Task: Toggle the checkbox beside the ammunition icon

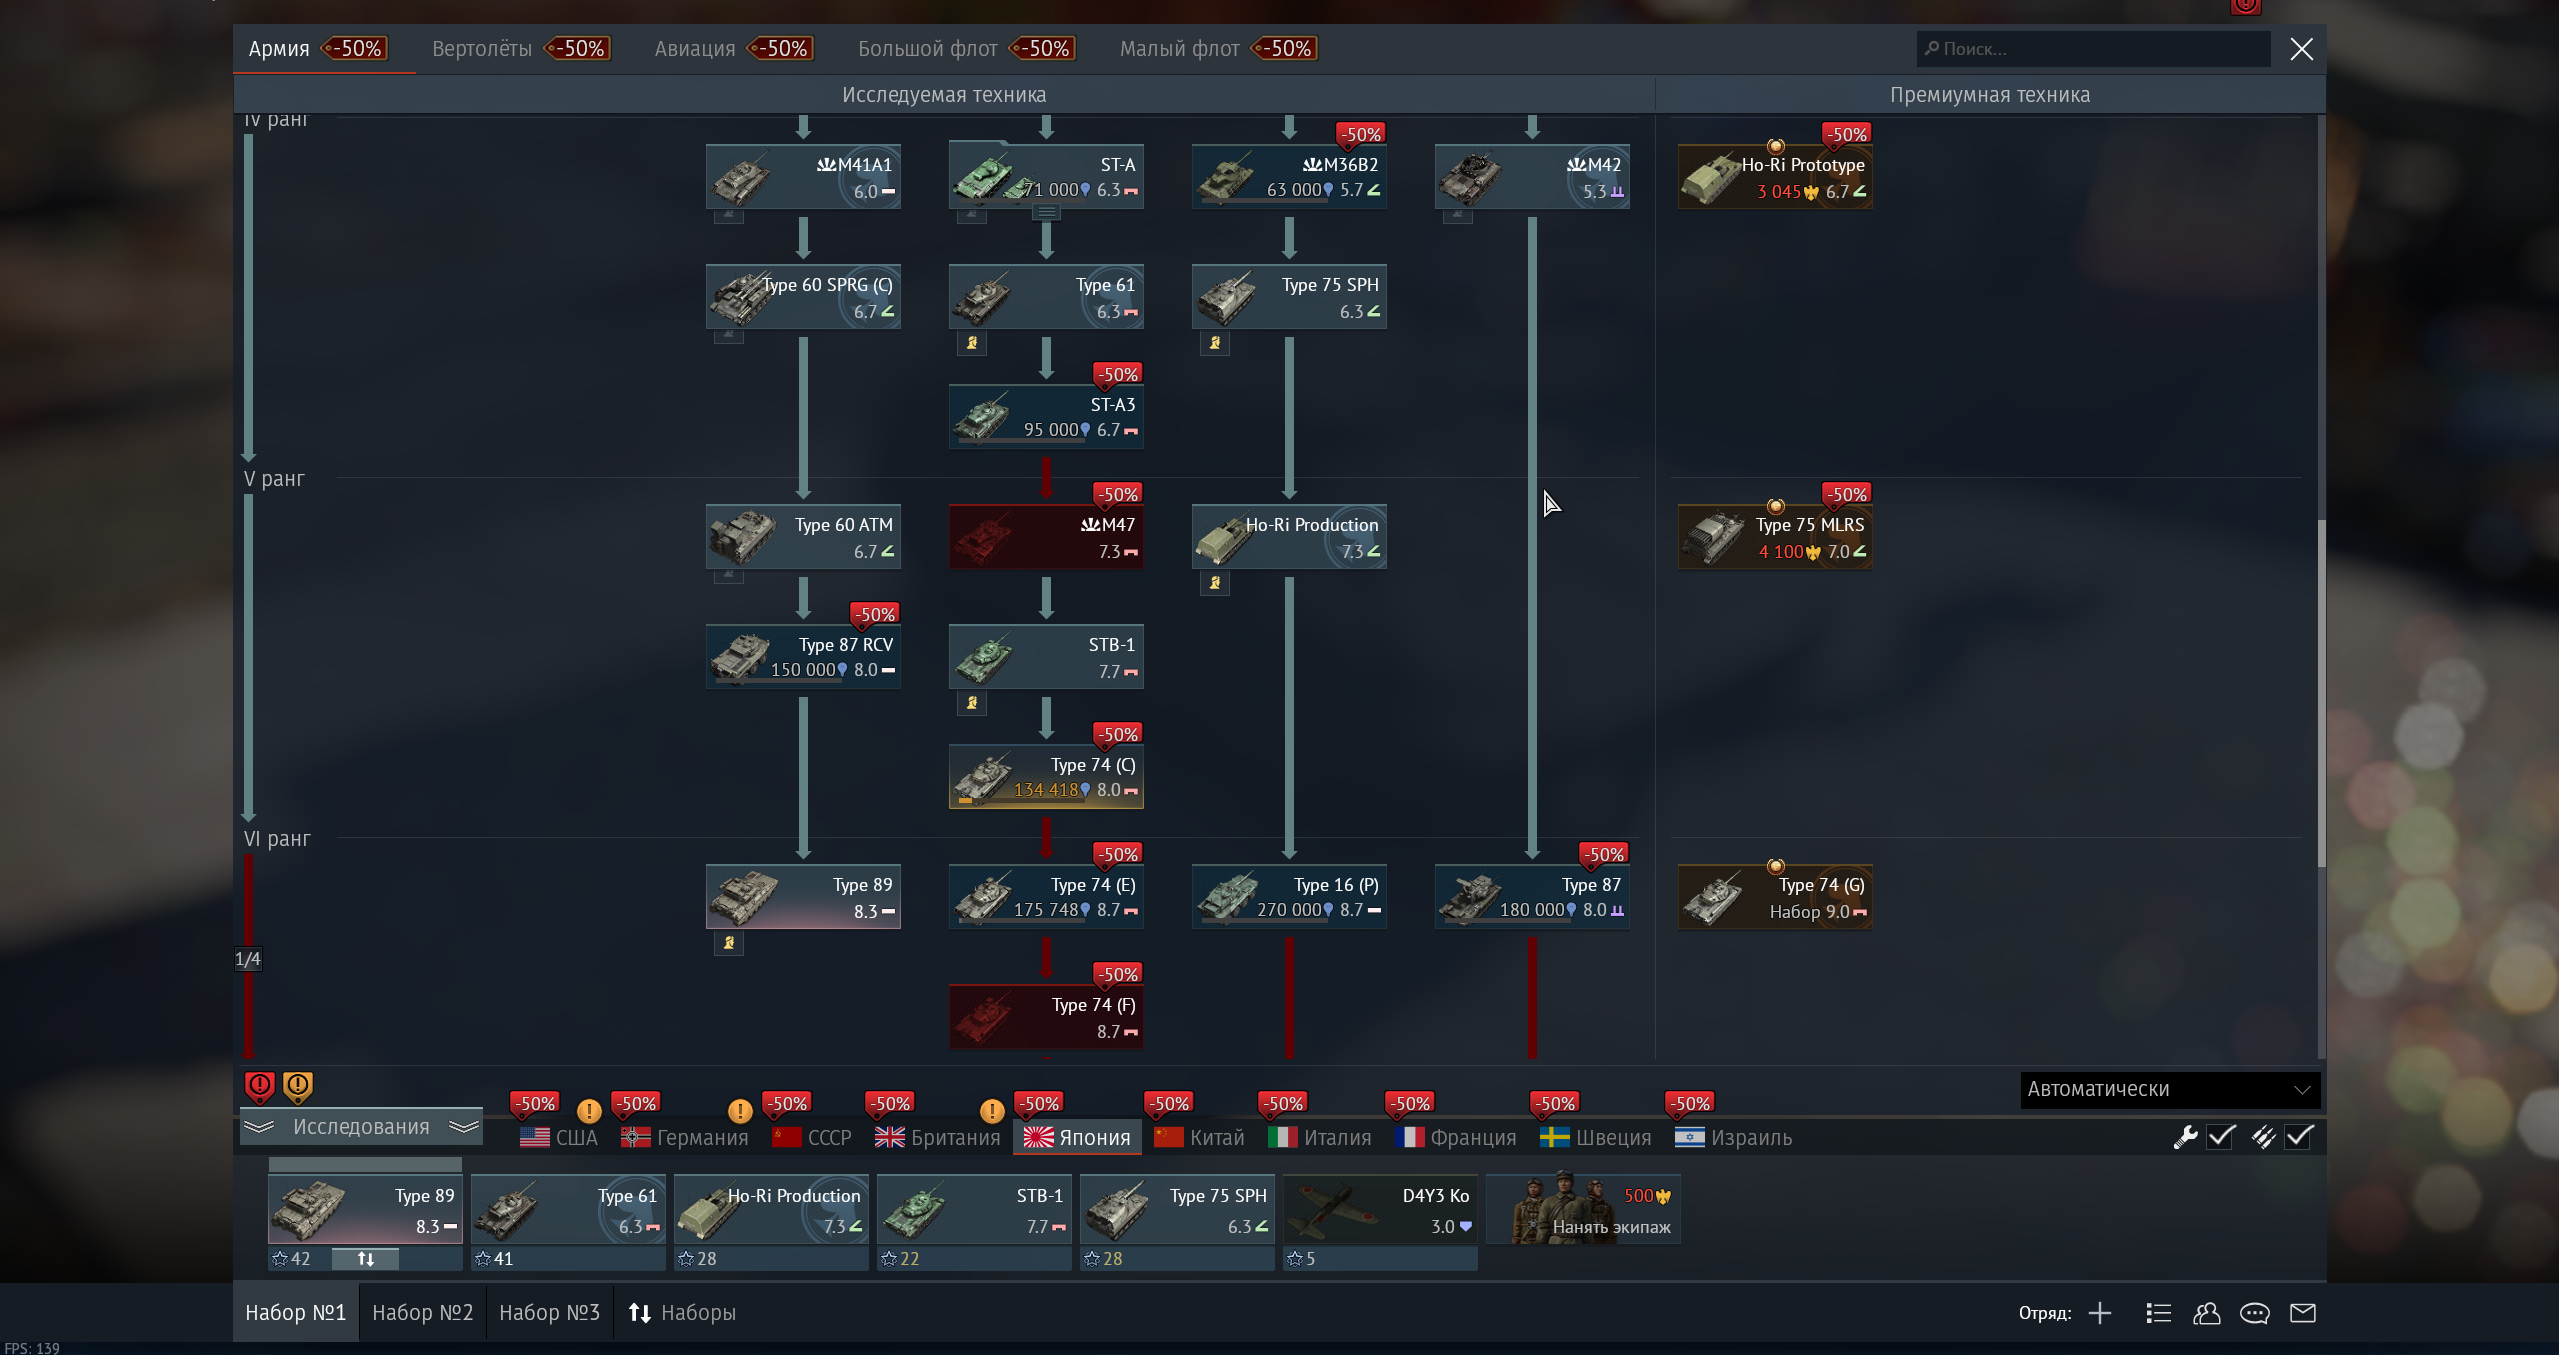Action: click(x=2299, y=1137)
